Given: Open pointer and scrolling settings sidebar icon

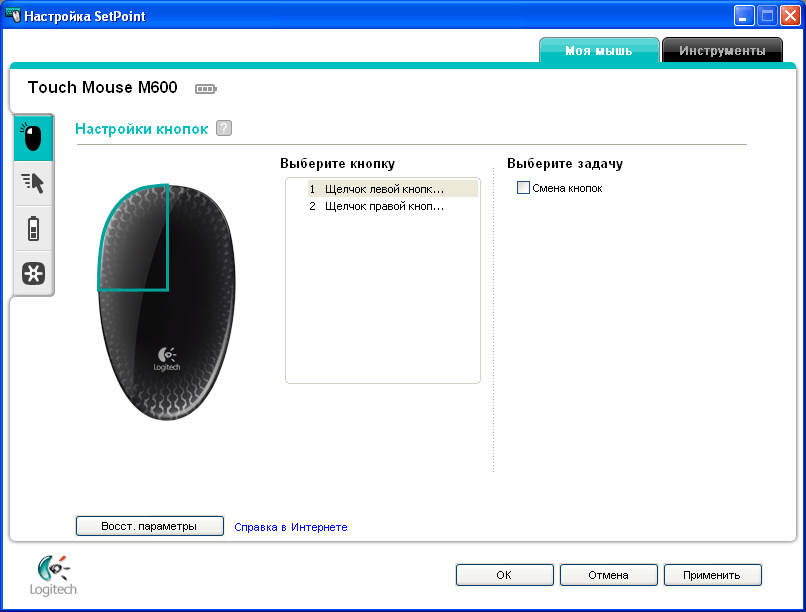Looking at the screenshot, I should (33, 183).
